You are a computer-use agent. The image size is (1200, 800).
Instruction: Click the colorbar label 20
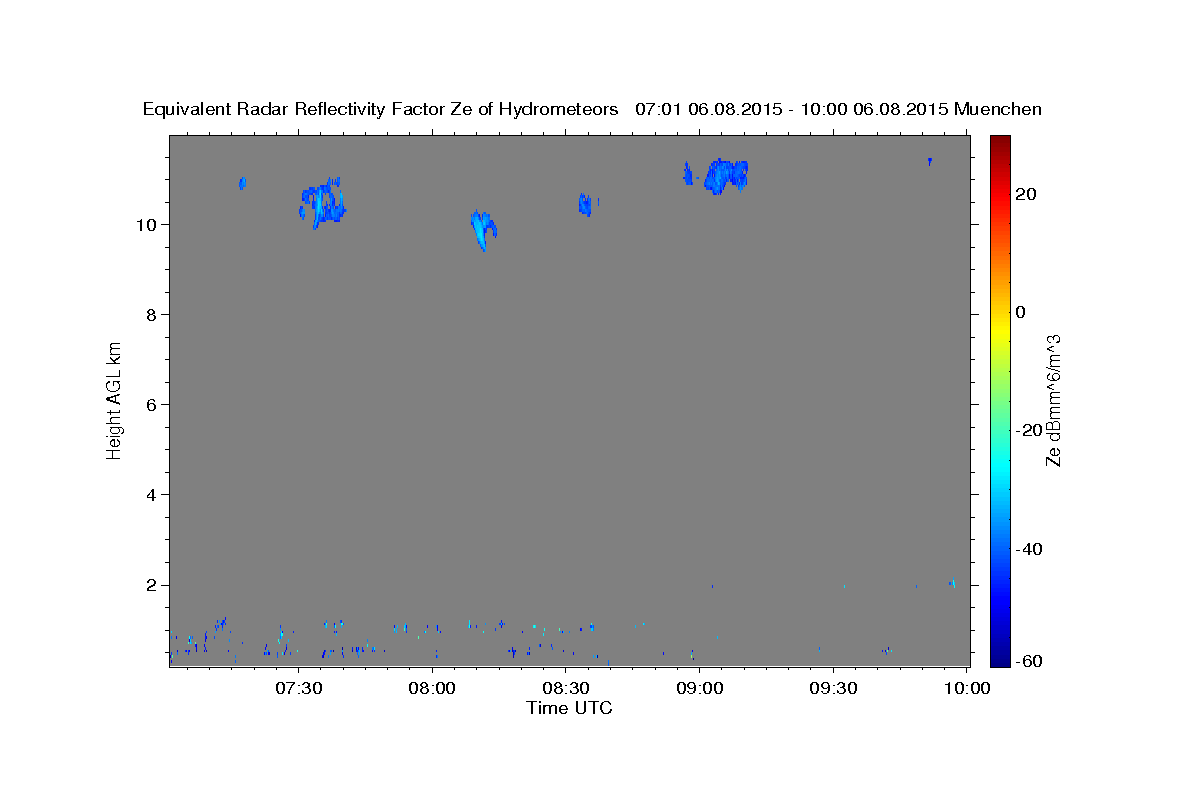pyautogui.click(x=1026, y=194)
